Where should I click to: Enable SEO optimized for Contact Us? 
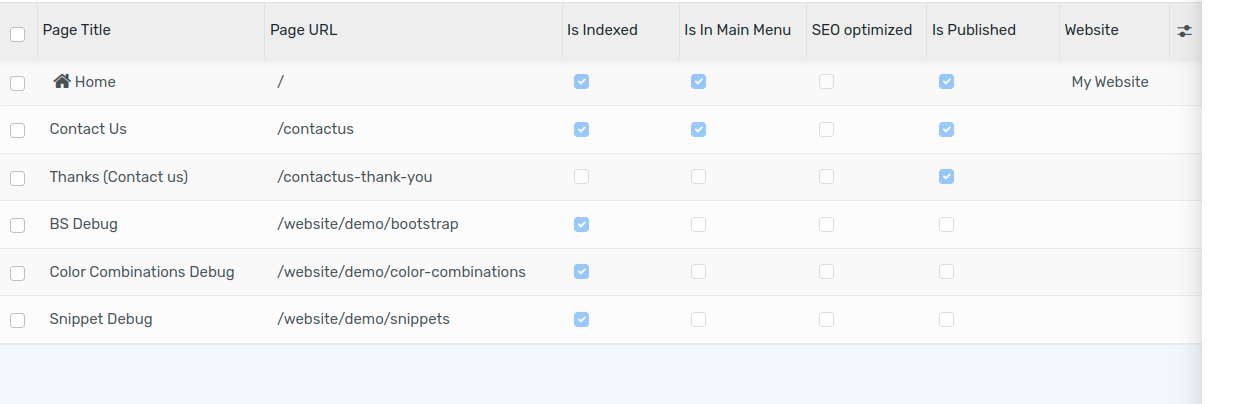826,129
